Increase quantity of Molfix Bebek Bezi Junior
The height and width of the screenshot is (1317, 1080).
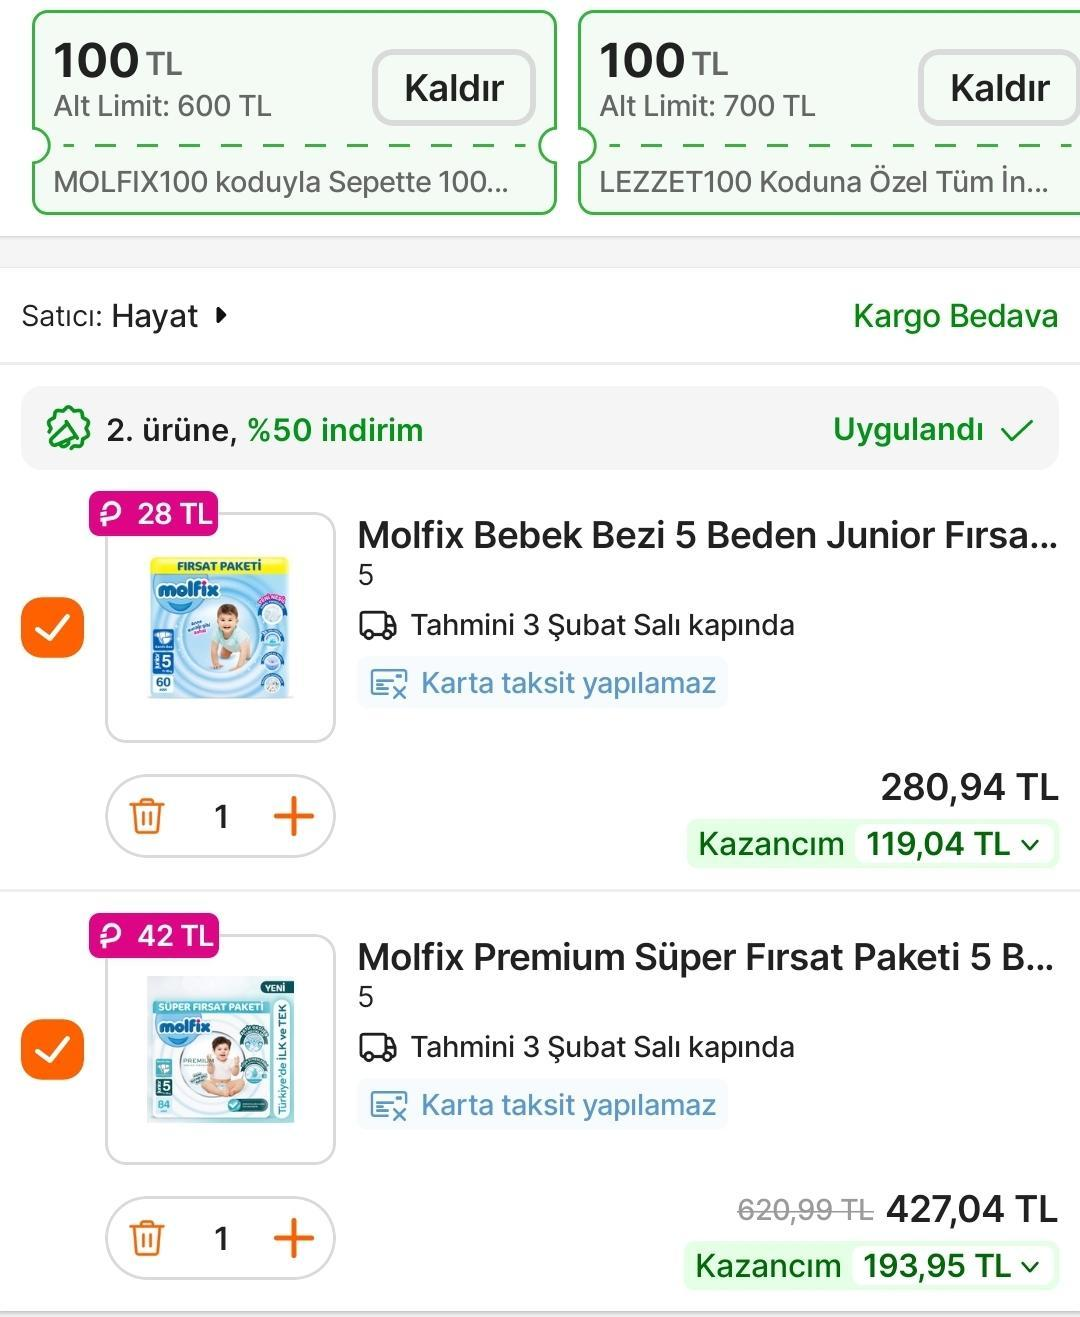tap(293, 816)
